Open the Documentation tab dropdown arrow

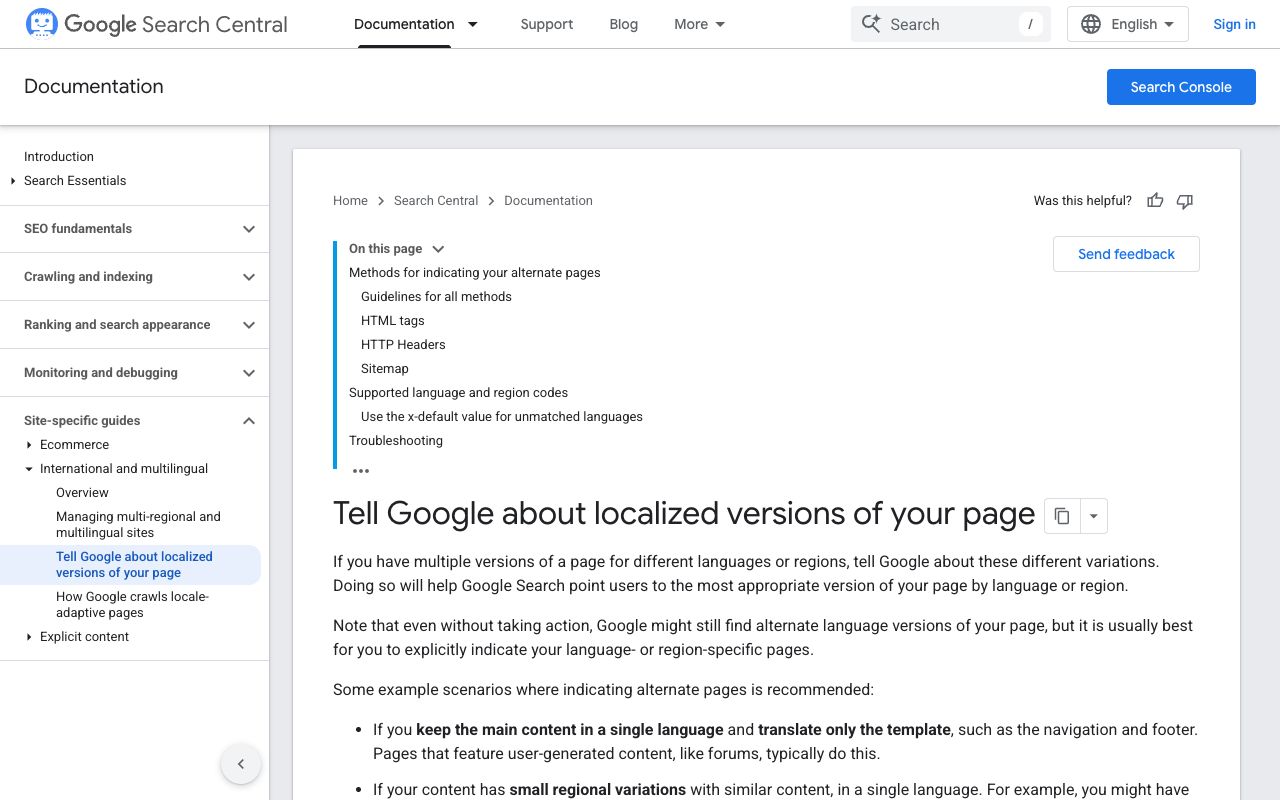click(473, 24)
